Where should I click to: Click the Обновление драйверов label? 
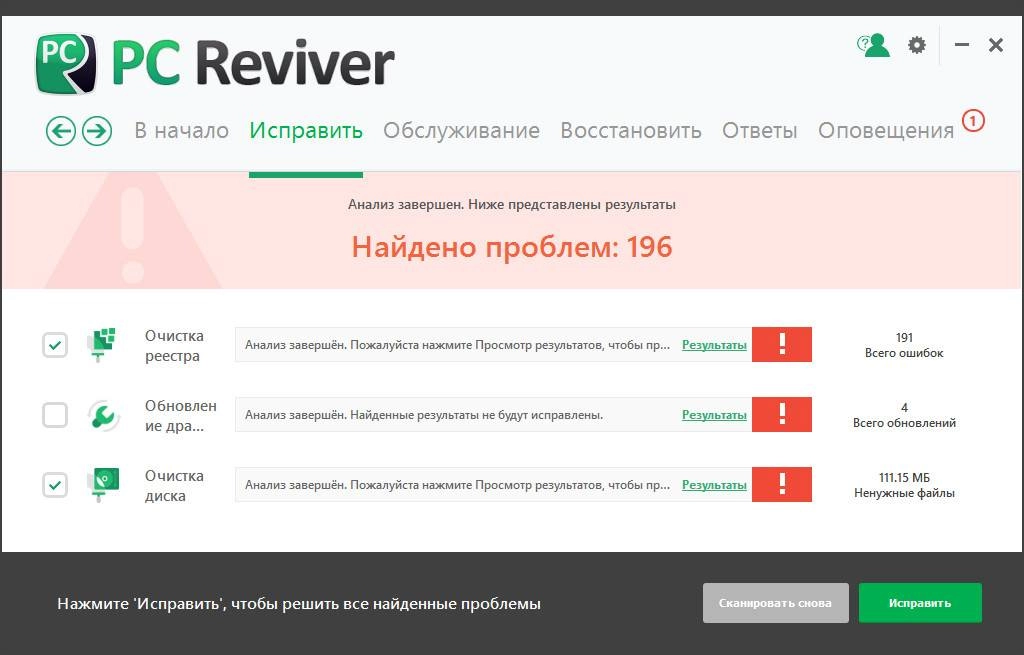[x=181, y=415]
